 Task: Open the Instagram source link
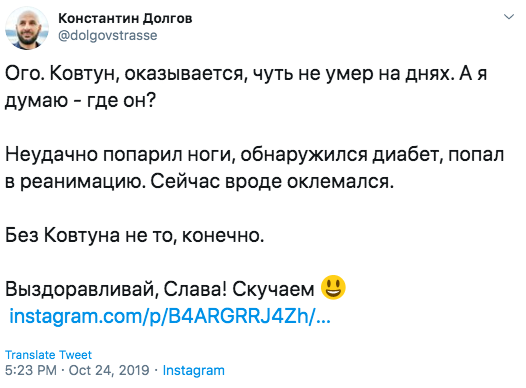point(194,371)
